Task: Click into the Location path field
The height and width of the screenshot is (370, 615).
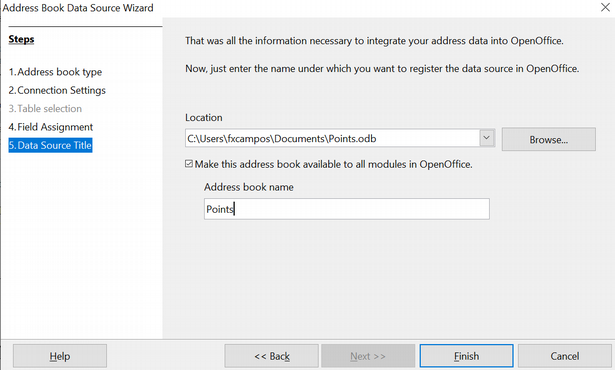Action: click(x=332, y=139)
